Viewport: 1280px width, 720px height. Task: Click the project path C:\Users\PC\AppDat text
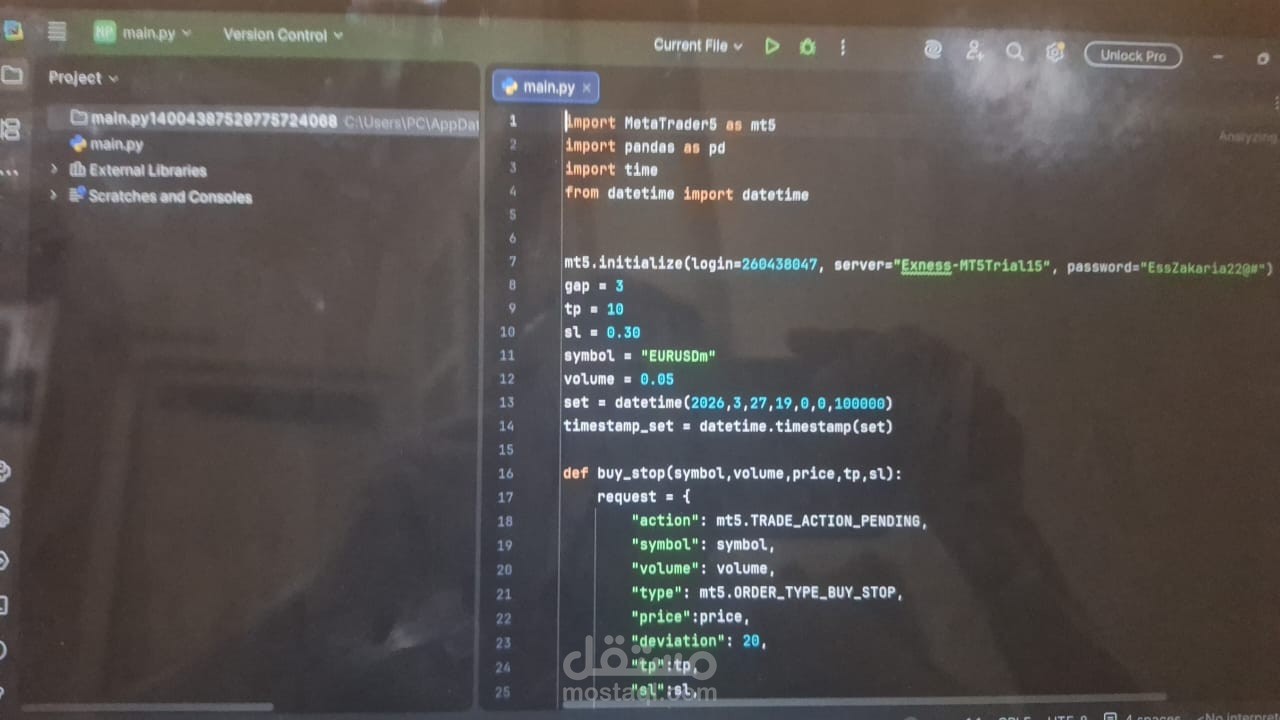(x=411, y=122)
